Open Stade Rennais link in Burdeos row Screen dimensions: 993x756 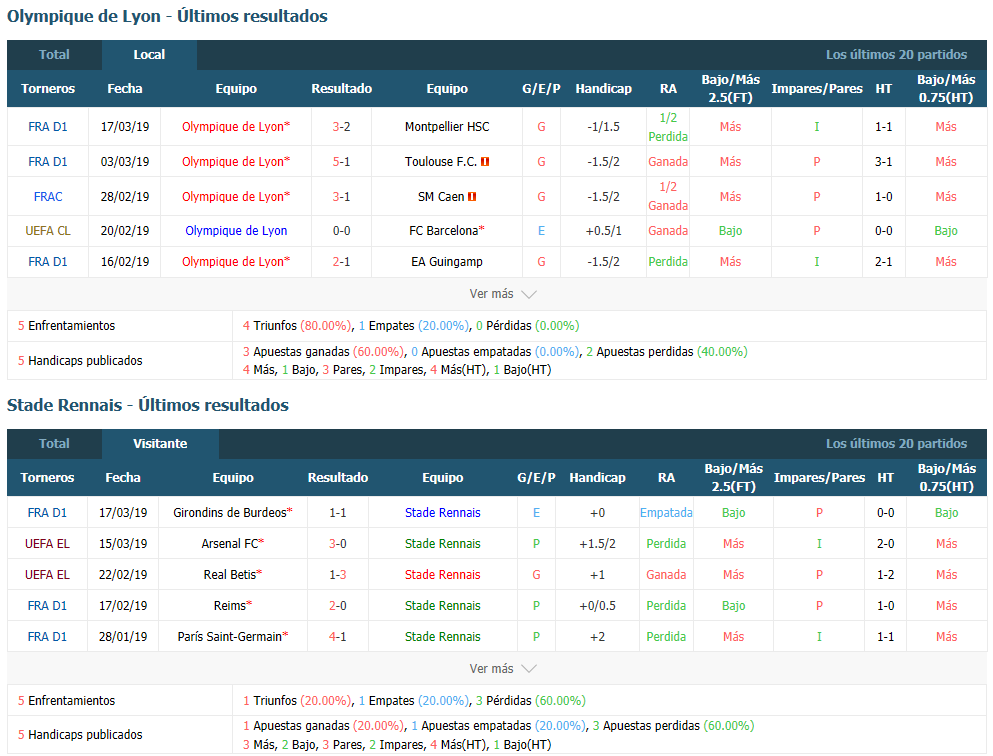(443, 512)
